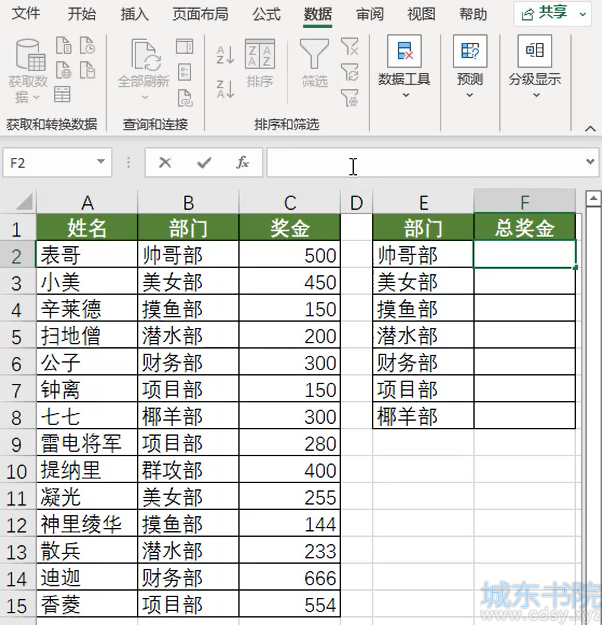Screen dimensions: 602x625
Task: Open the Outline (分级显示) icon
Action: 535,51
